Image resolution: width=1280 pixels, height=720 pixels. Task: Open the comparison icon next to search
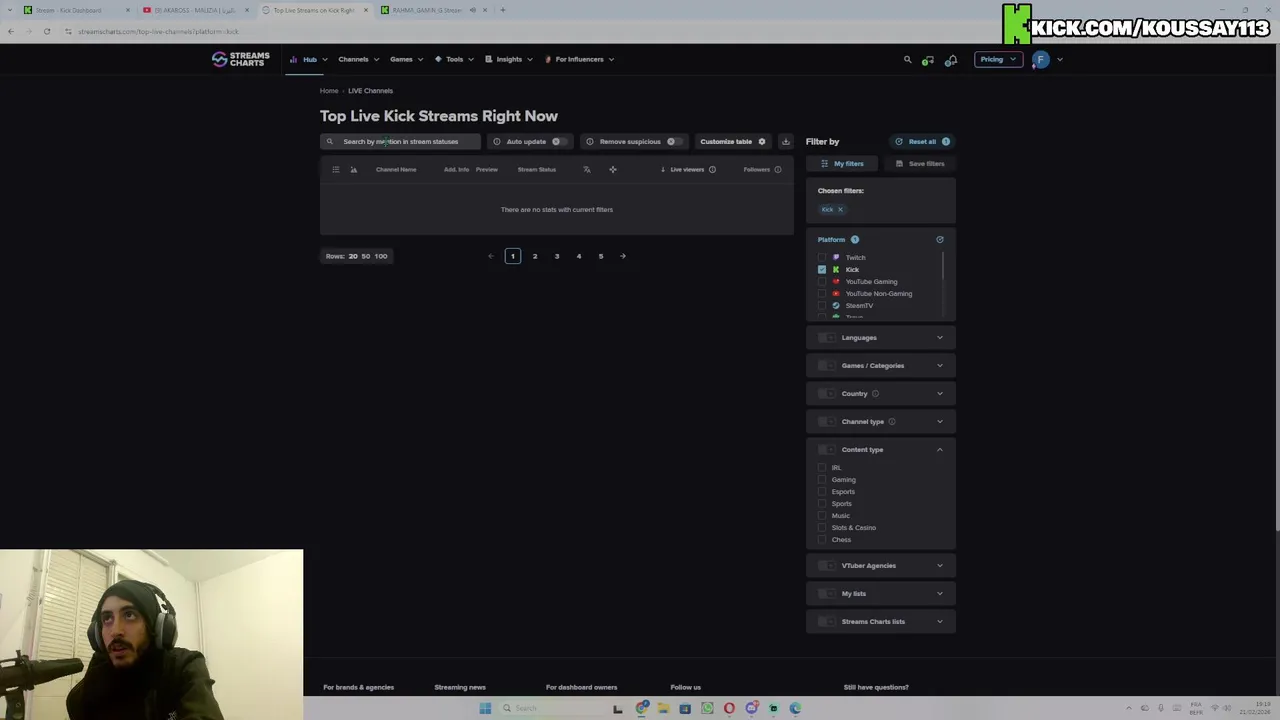pos(928,60)
